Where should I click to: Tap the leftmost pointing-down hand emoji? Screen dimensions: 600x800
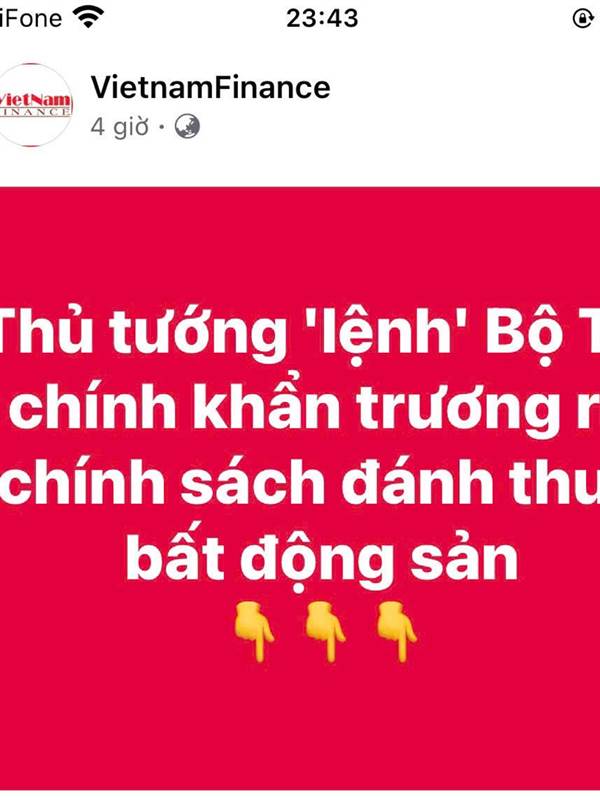pyautogui.click(x=254, y=631)
